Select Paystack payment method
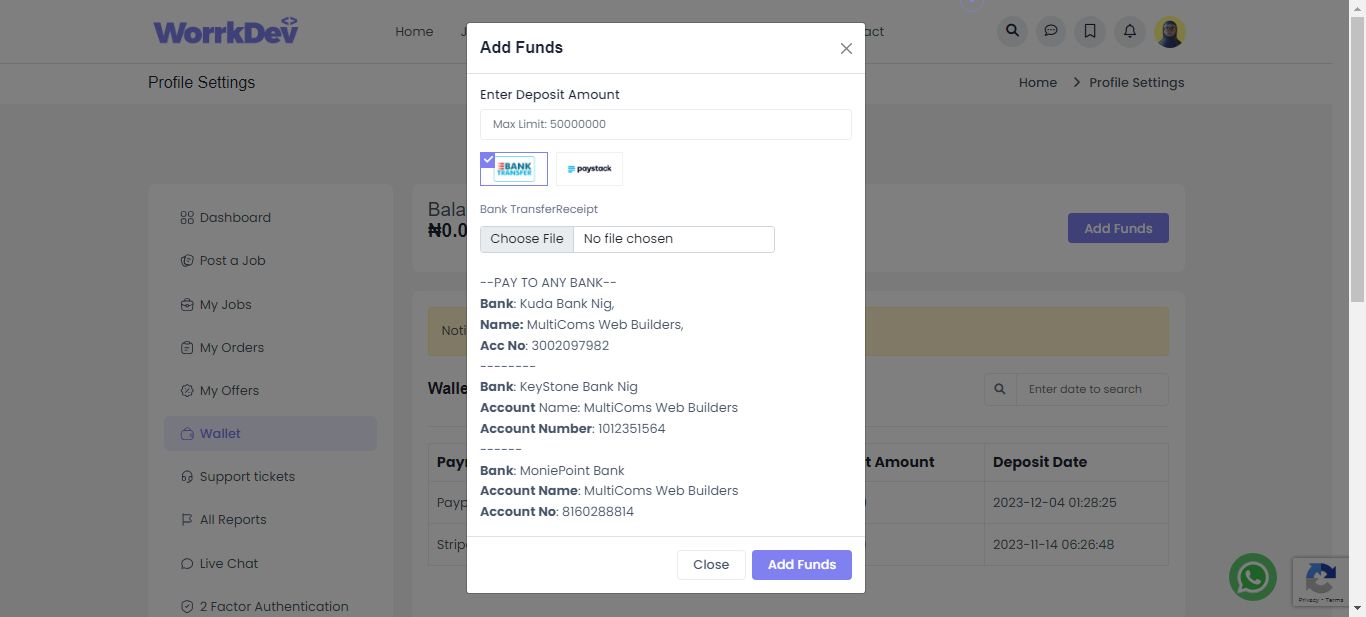Image resolution: width=1366 pixels, height=617 pixels. click(589, 169)
